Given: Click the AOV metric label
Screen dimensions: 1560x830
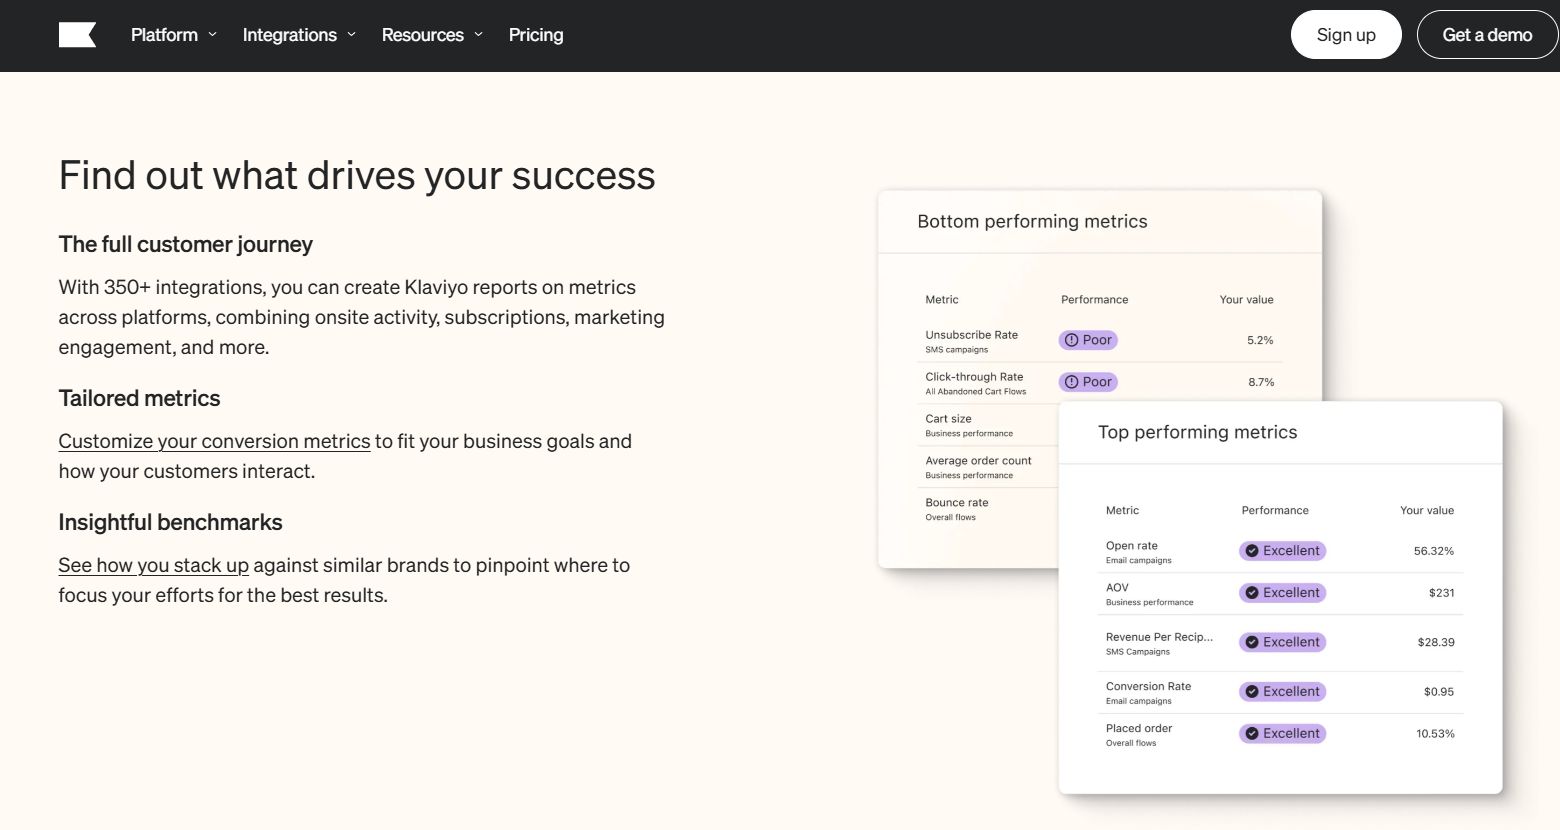Looking at the screenshot, I should (x=1117, y=588).
